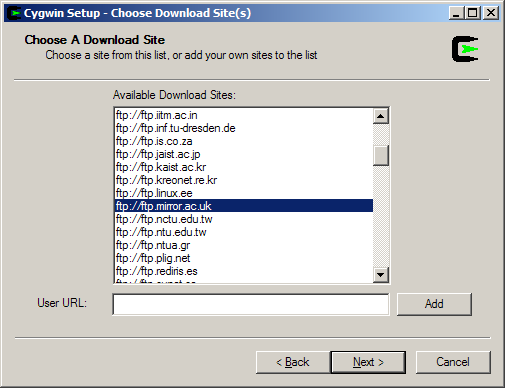505x388 pixels.
Task: Click the scroll up arrow of site list
Action: tap(380, 116)
